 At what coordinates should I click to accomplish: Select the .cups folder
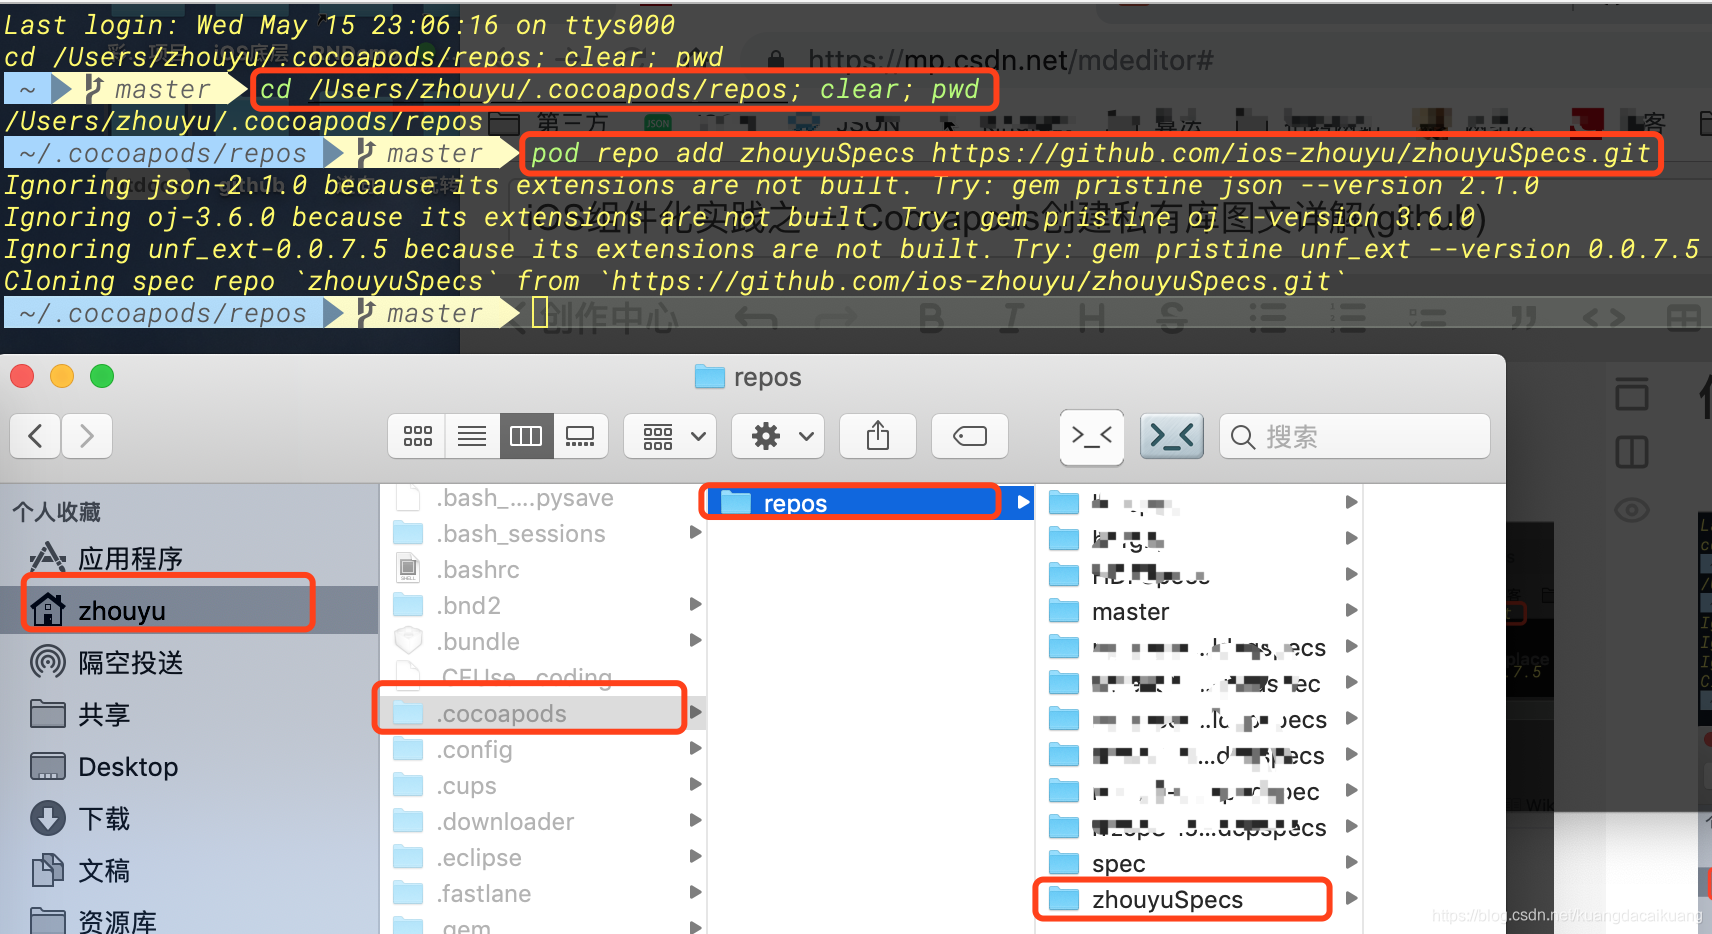click(543, 786)
